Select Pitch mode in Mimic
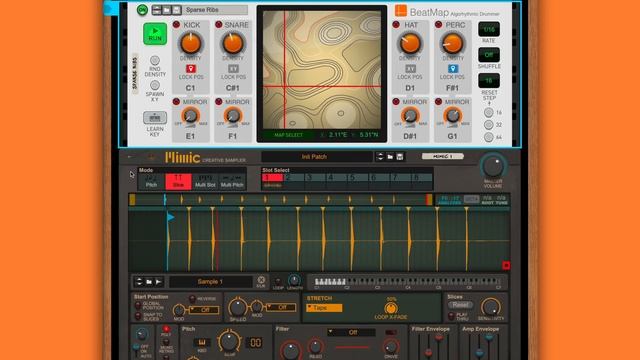This screenshot has width=640, height=360. [x=151, y=181]
